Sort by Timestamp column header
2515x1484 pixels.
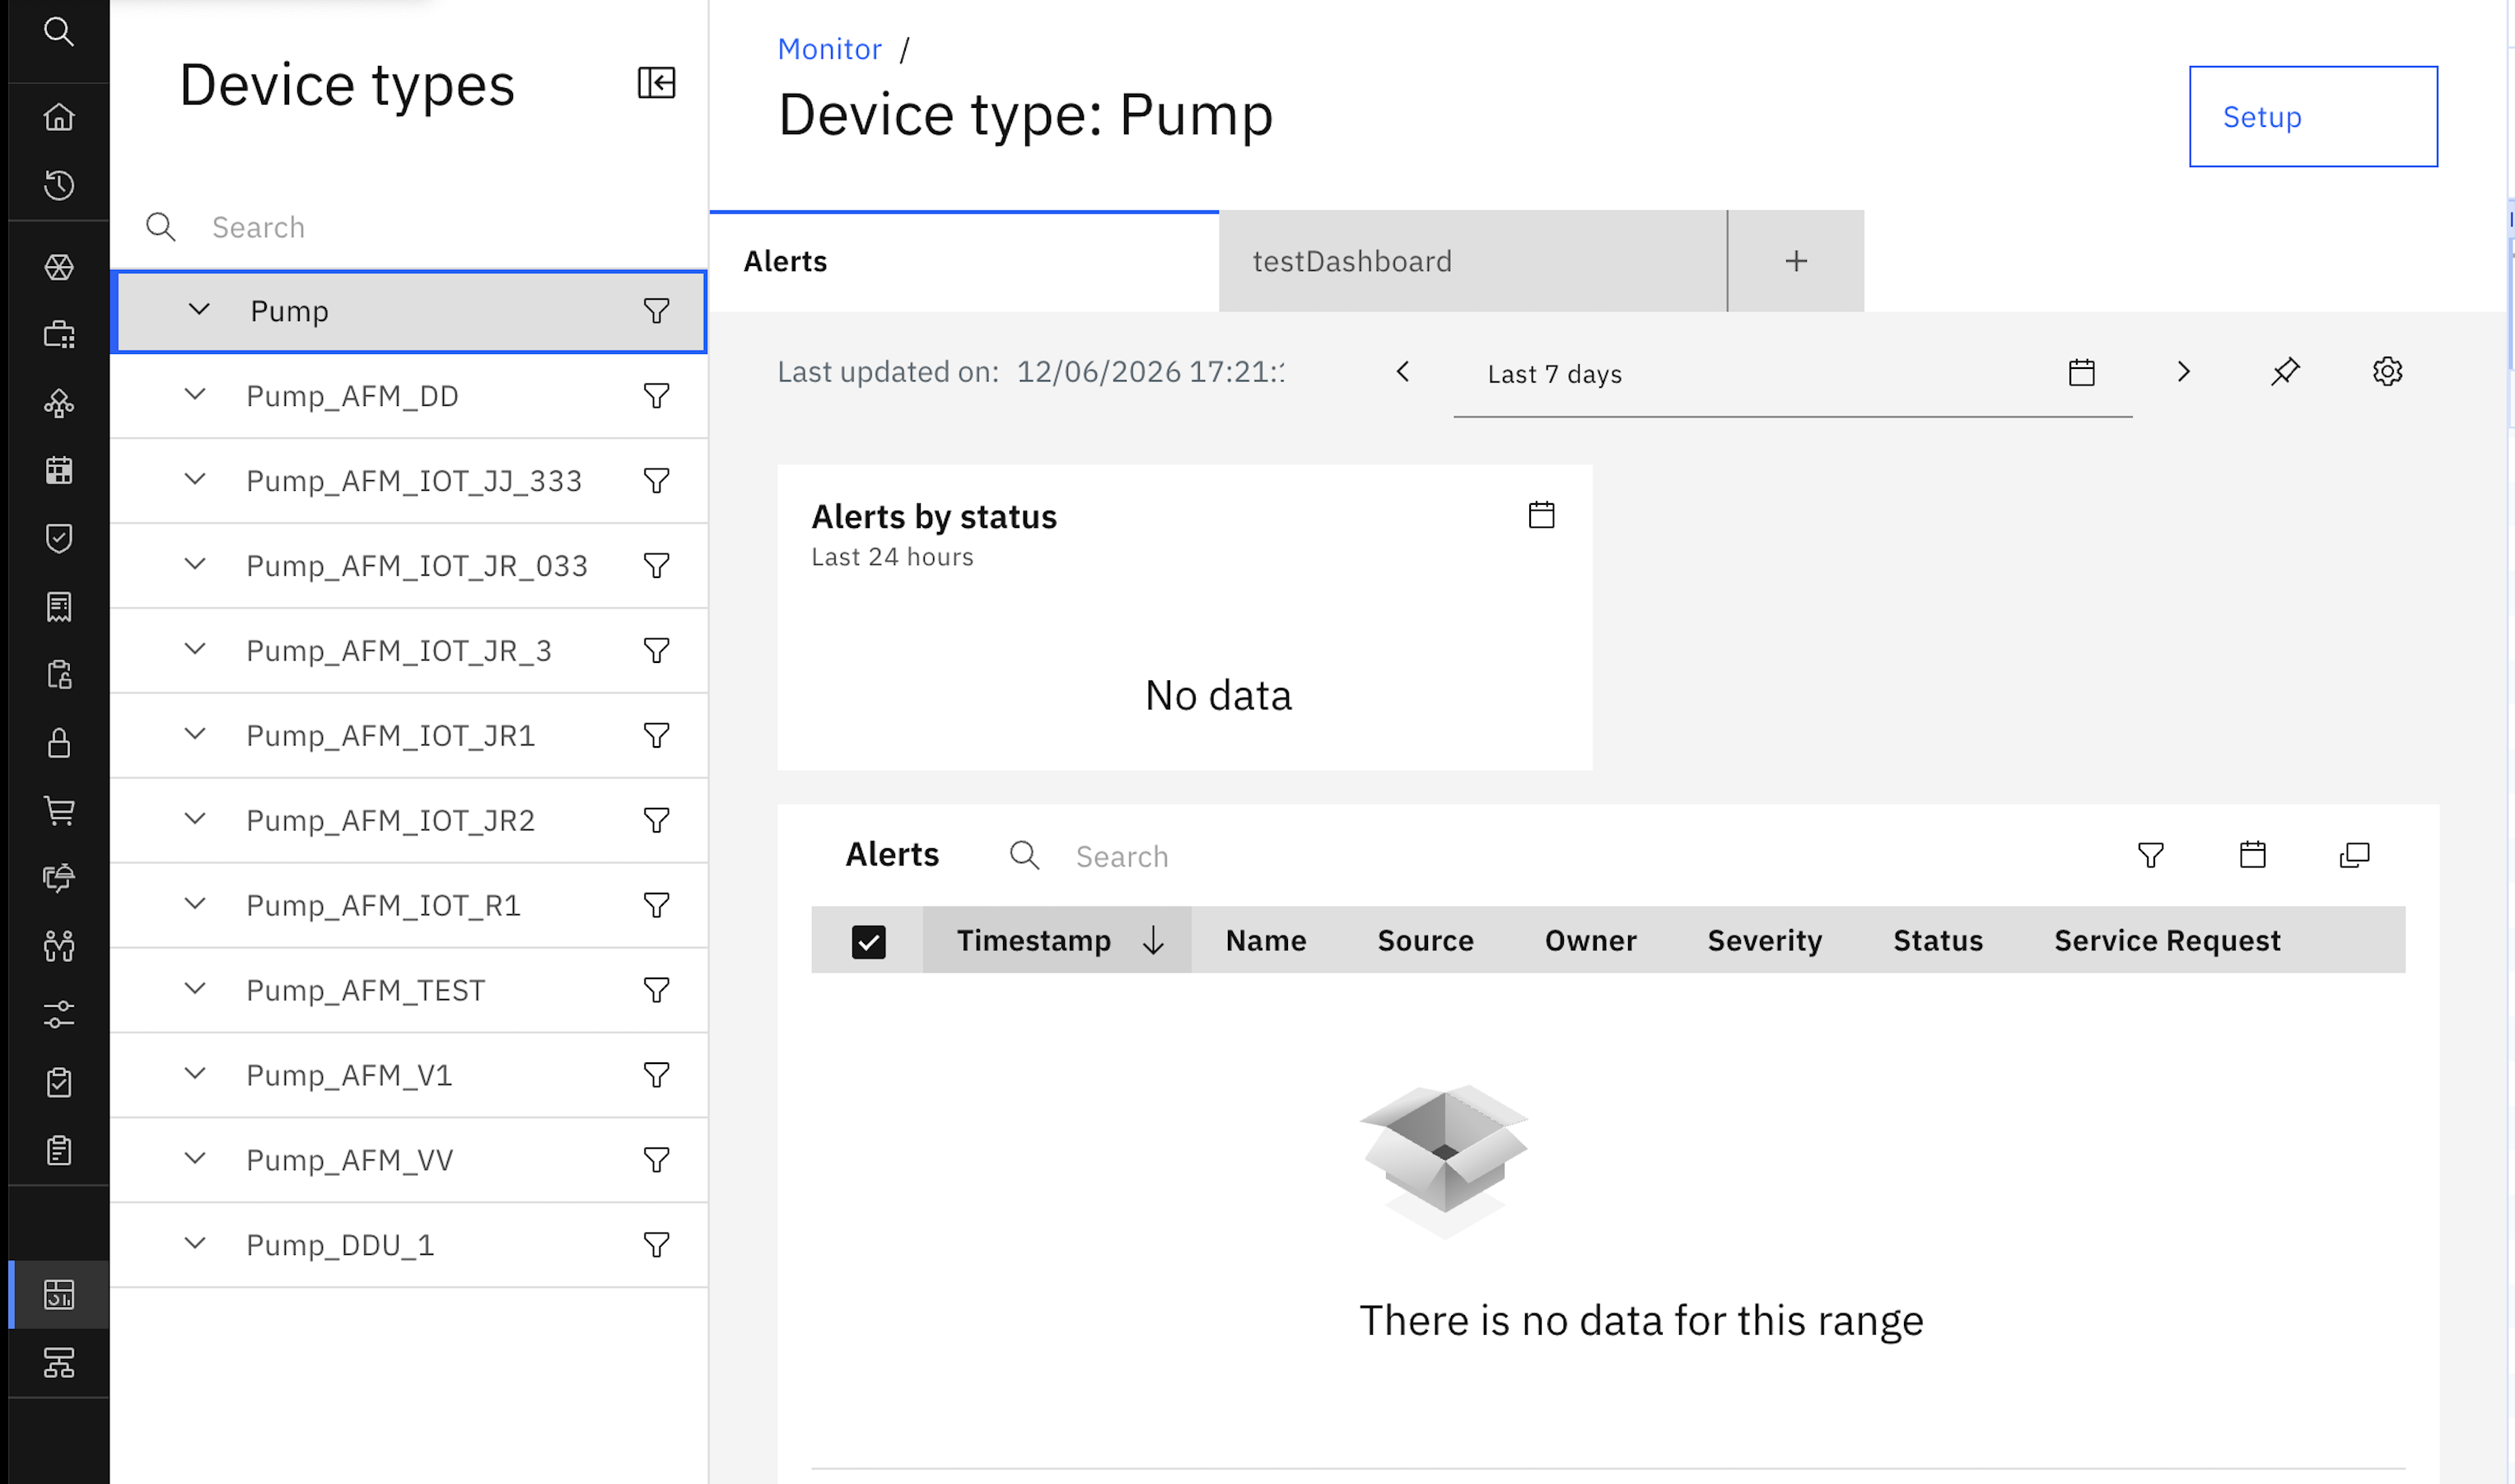pyautogui.click(x=1057, y=940)
